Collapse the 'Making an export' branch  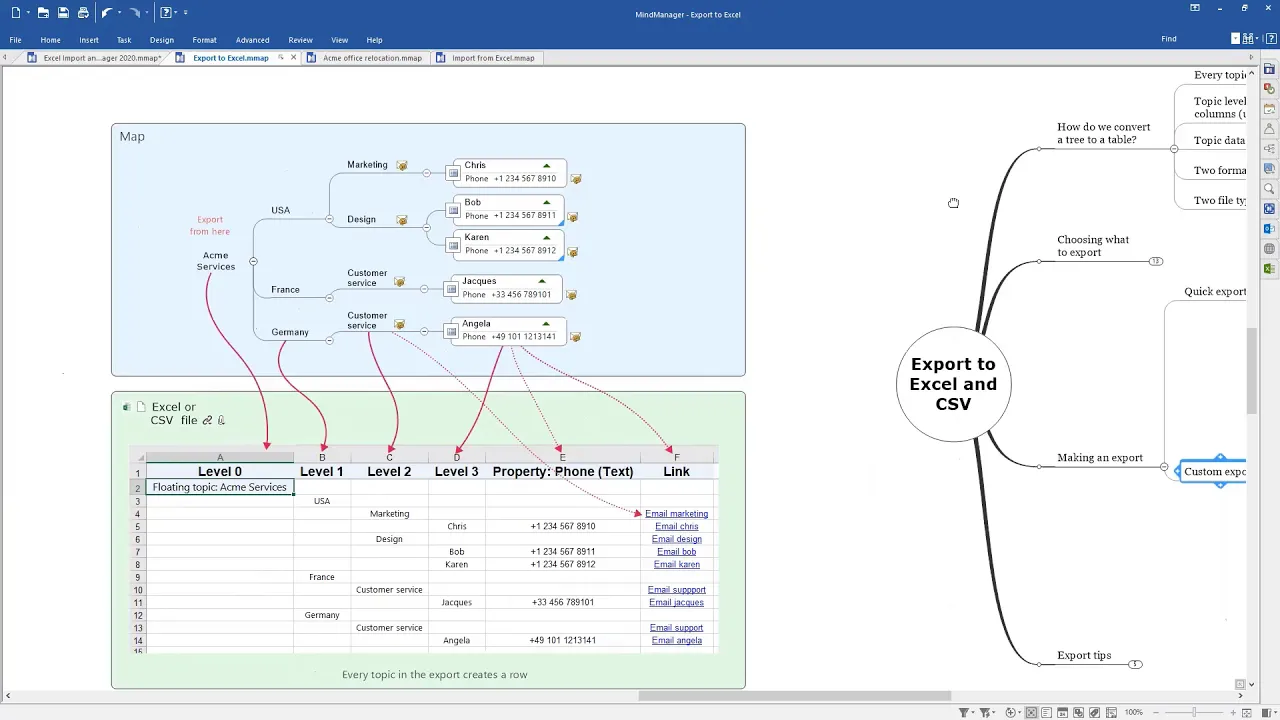[x=1164, y=467]
